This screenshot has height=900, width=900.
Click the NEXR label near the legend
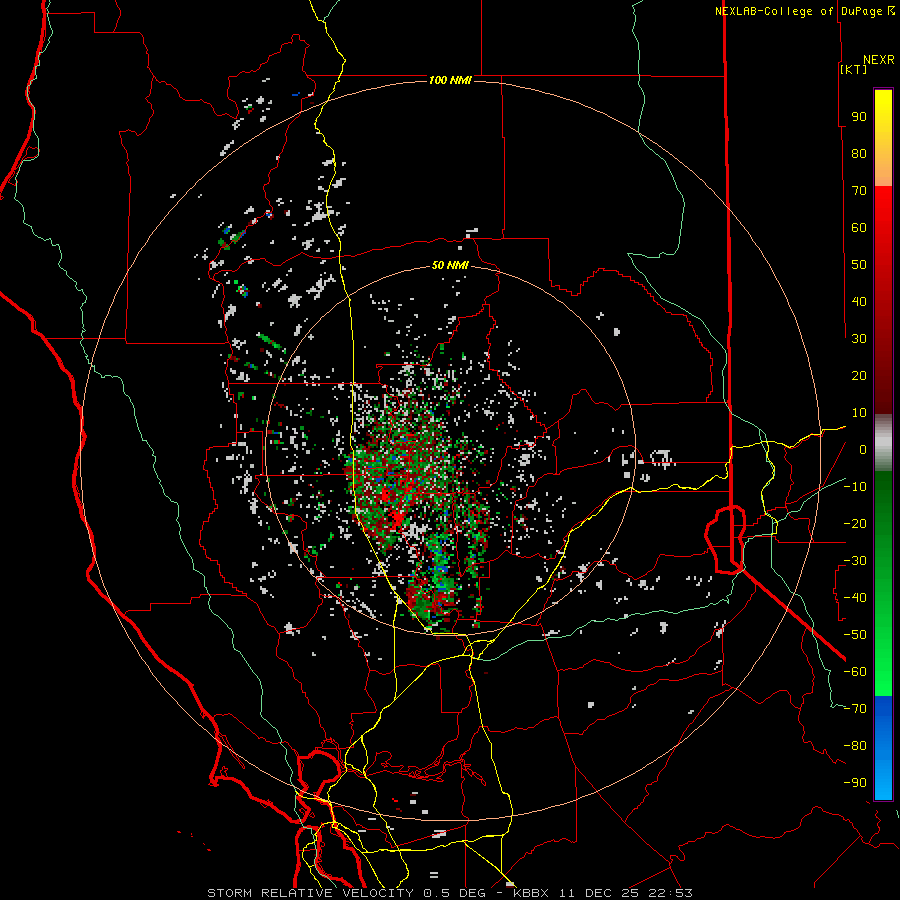[x=879, y=60]
